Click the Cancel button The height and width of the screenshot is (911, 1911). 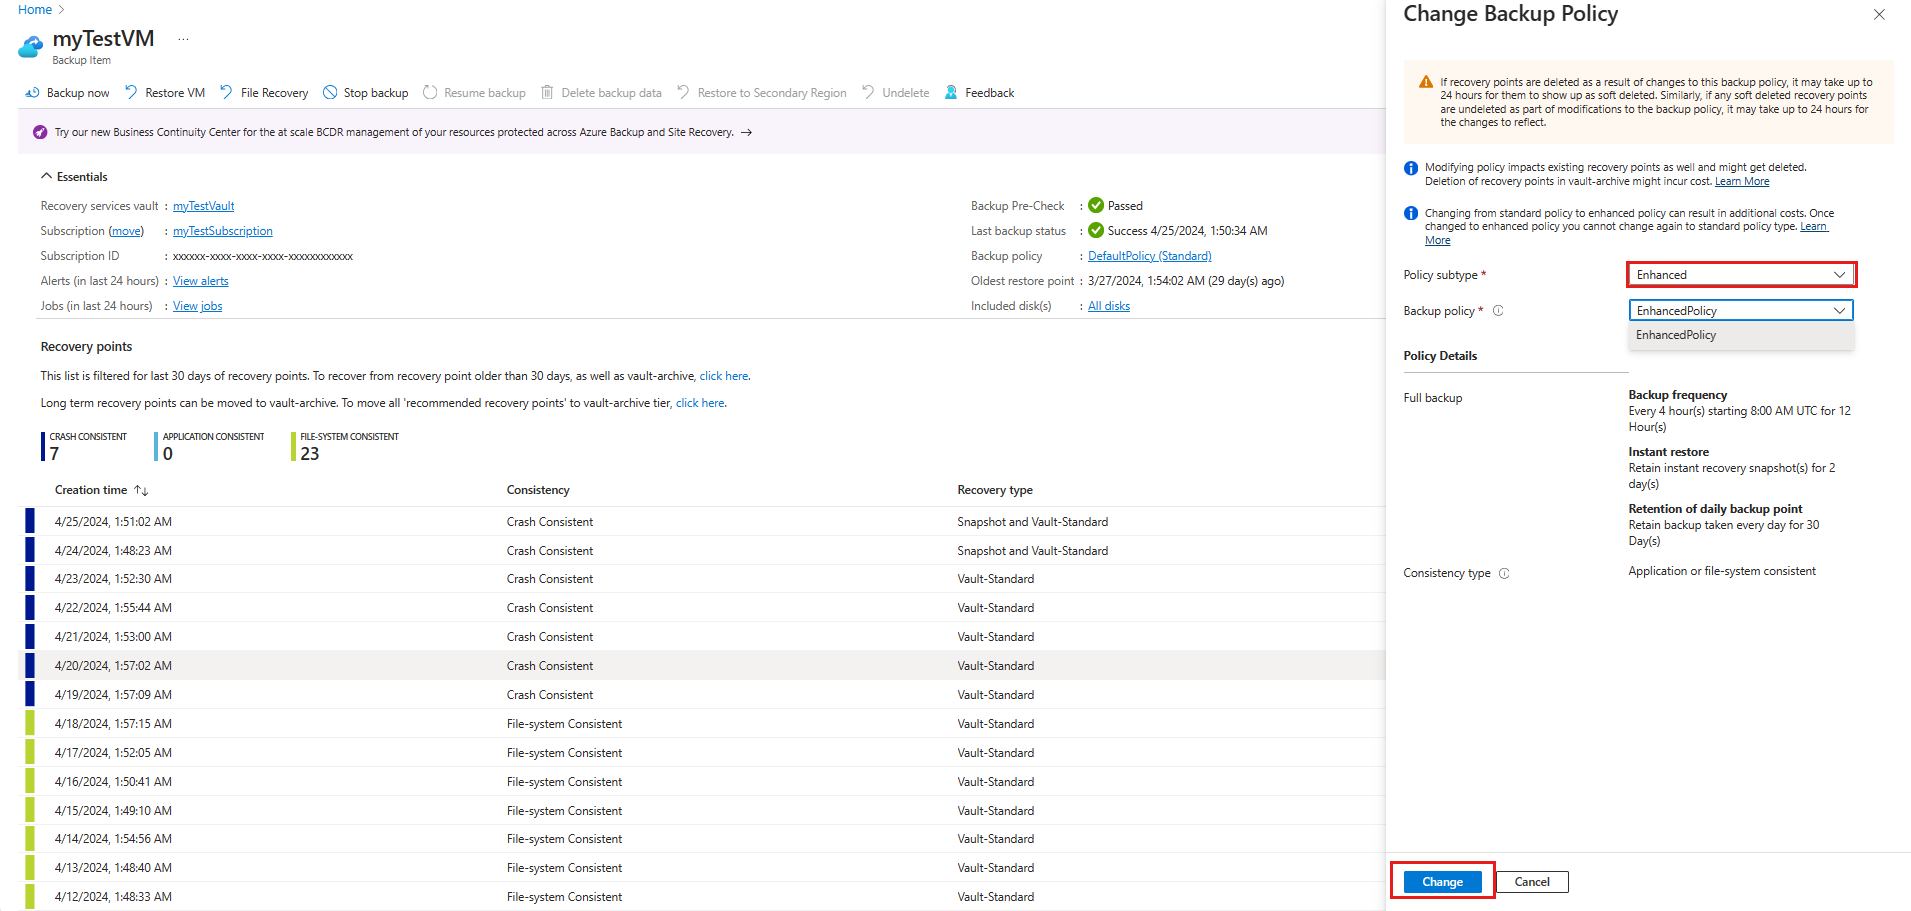(1531, 882)
